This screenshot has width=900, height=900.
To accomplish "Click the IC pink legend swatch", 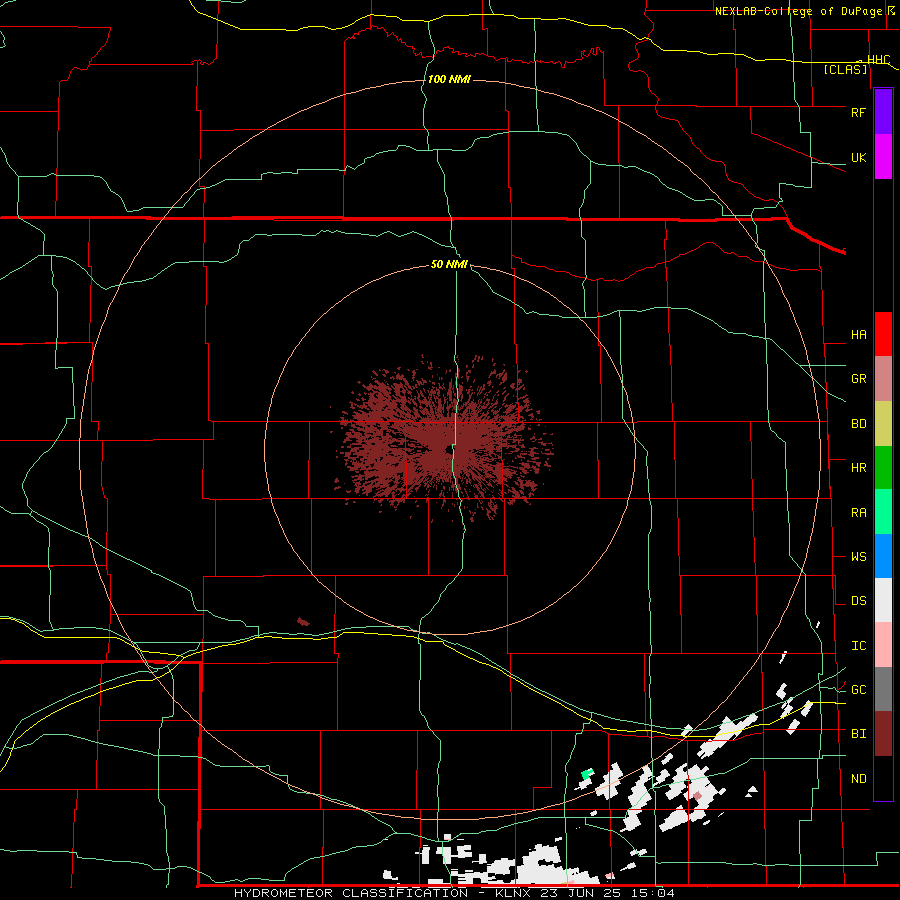I will tap(883, 645).
